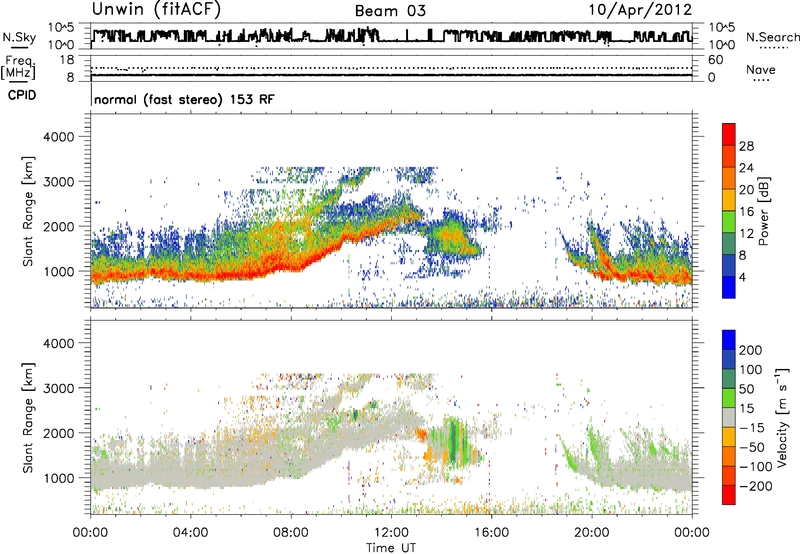Click the '16:00' time tick label
Image resolution: width=800 pixels, height=554 pixels.
(491, 533)
